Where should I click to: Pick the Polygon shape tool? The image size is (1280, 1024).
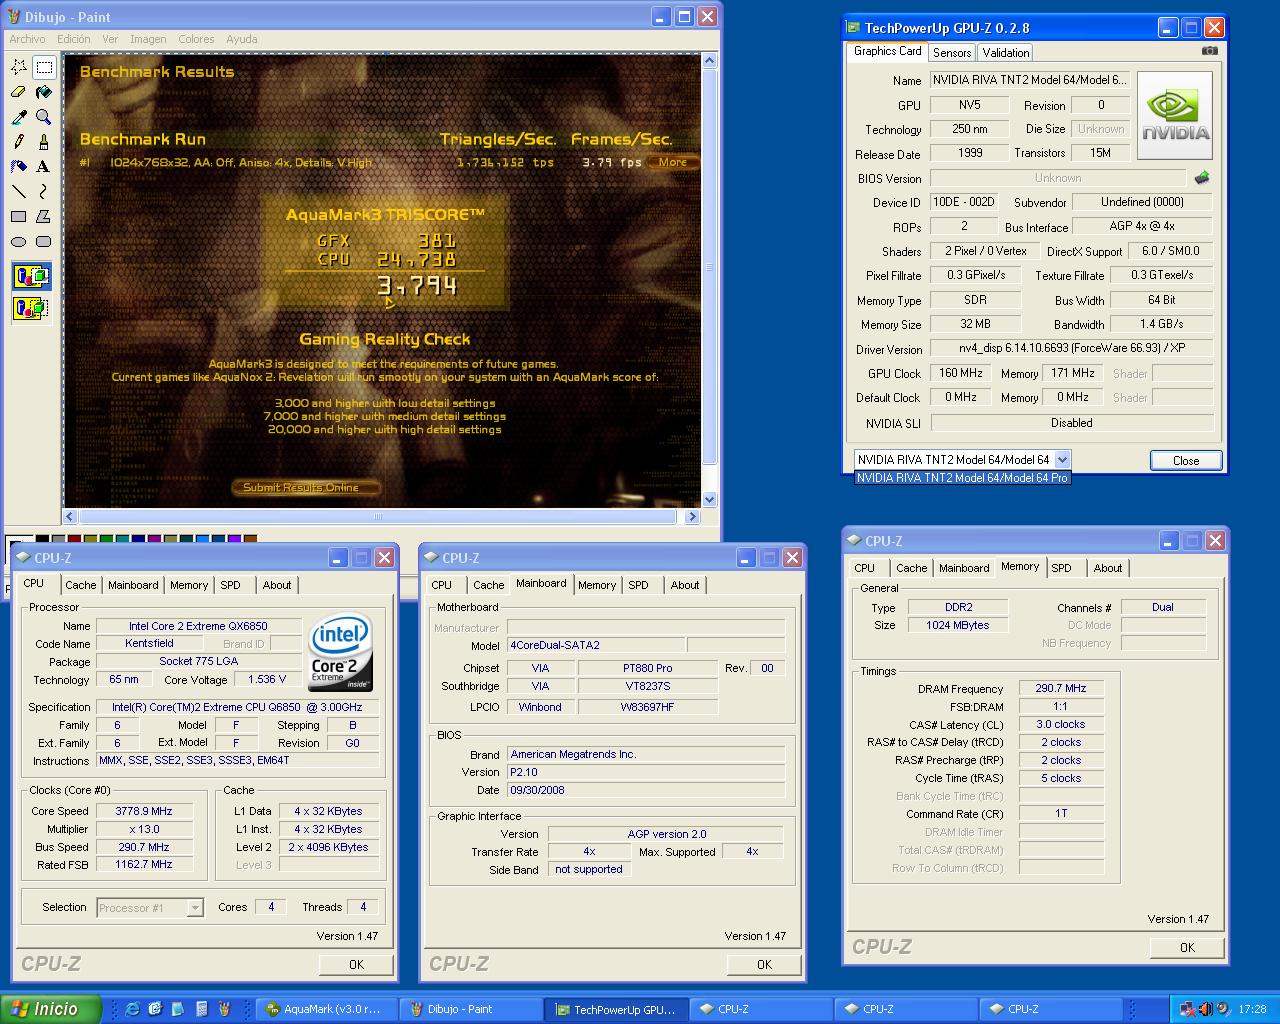(44, 216)
